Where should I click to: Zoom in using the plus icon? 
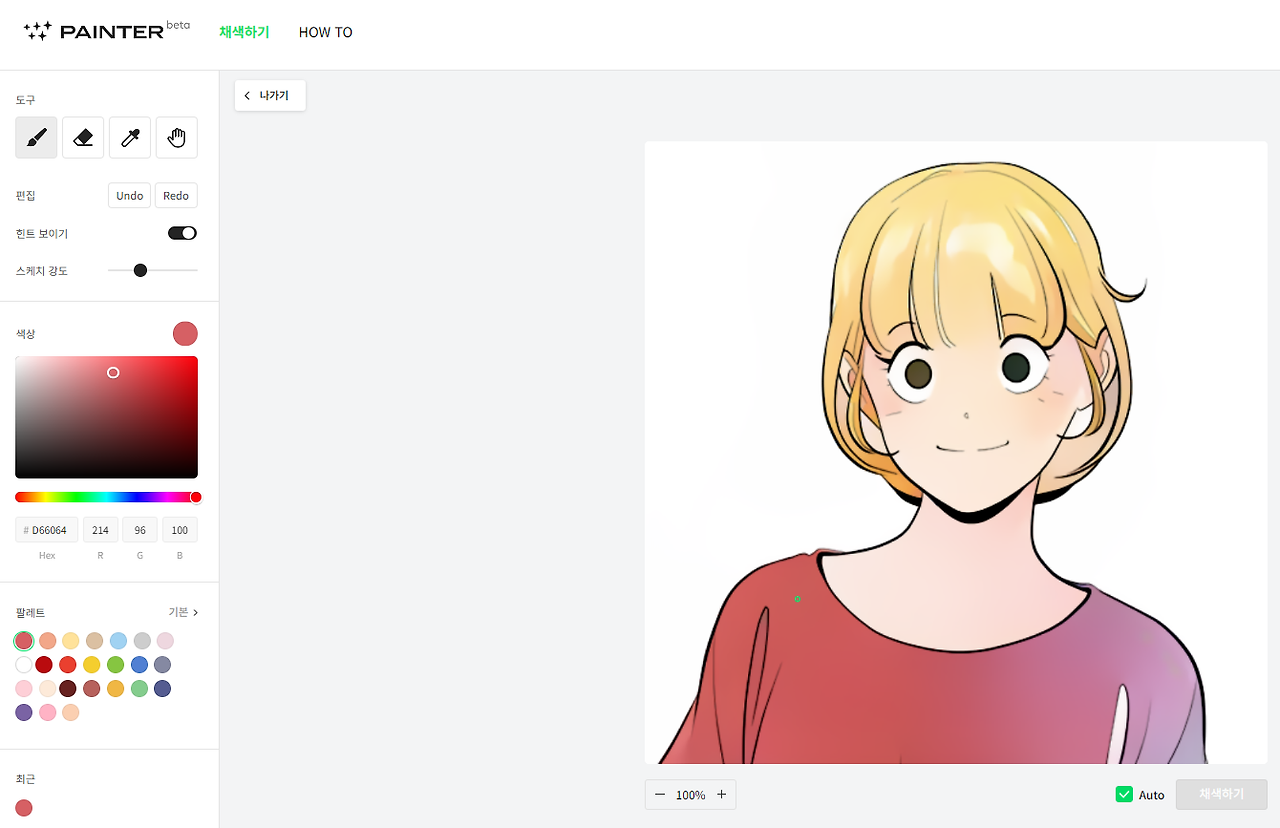point(722,794)
